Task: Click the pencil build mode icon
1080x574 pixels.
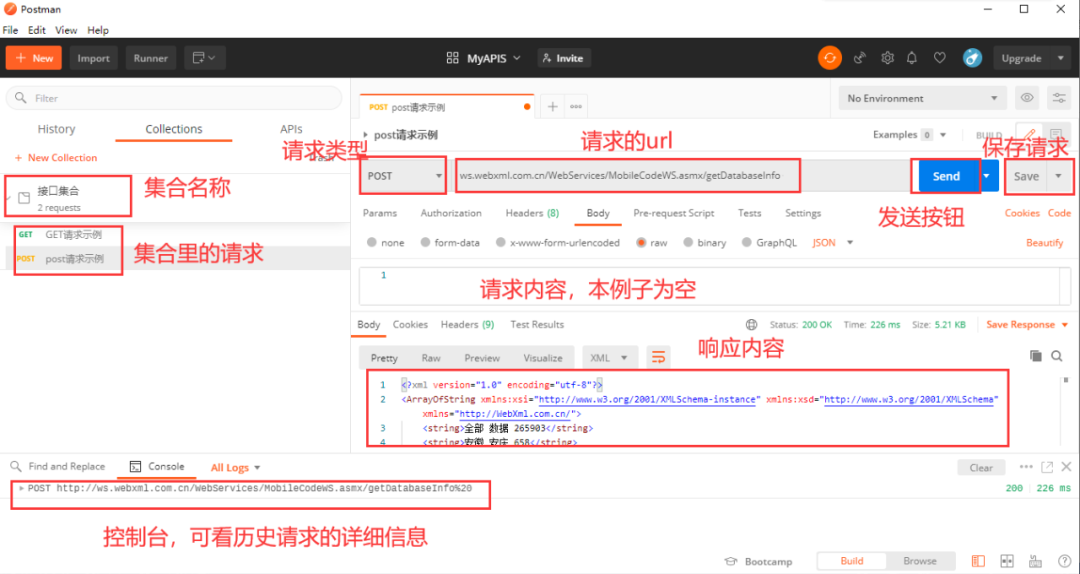Action: 1029,134
